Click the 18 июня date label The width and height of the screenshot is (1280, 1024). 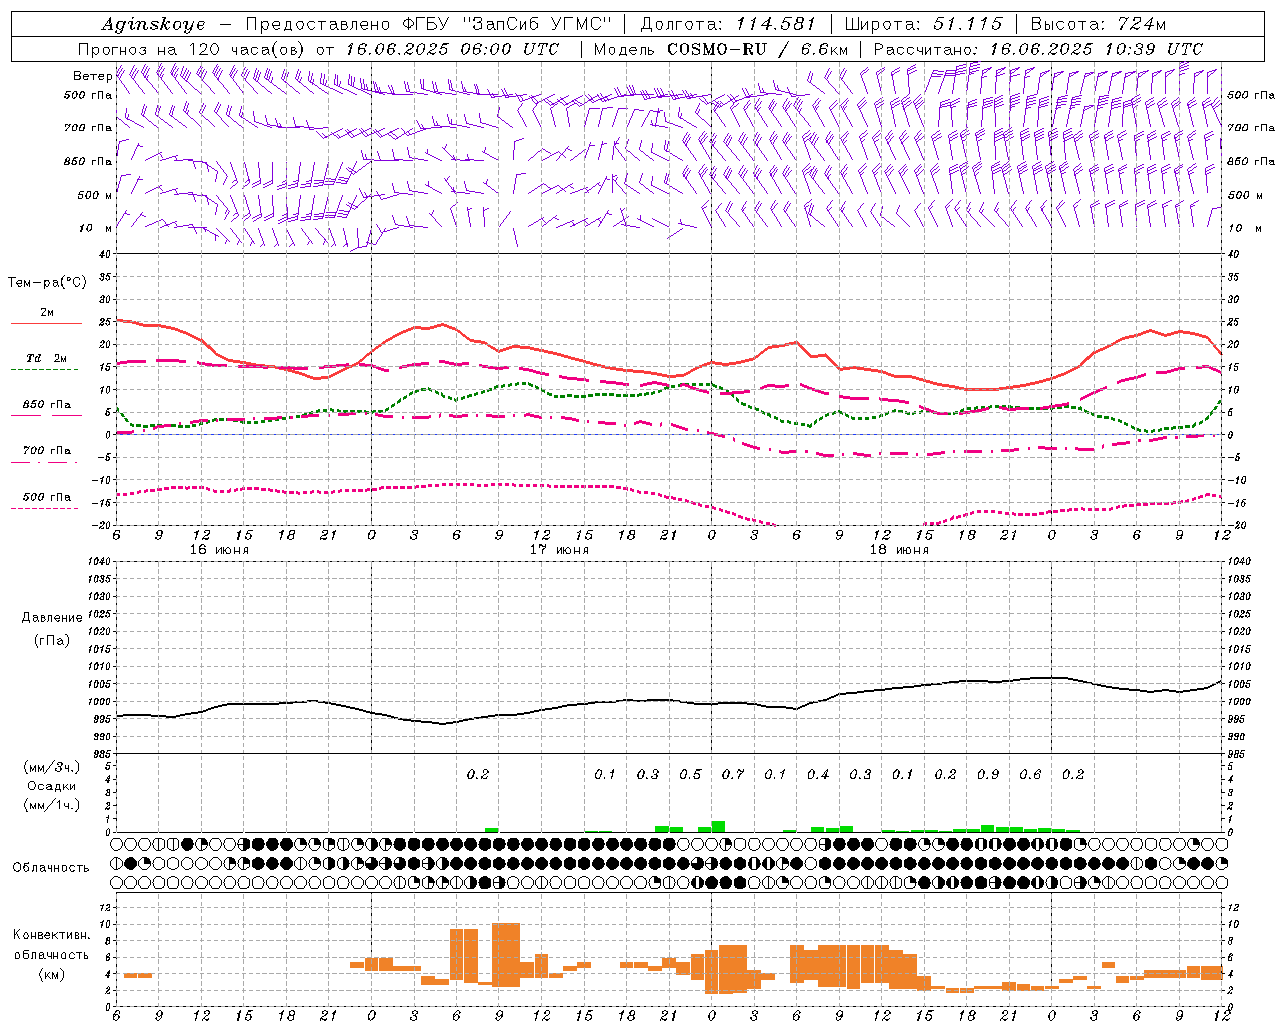(x=899, y=550)
